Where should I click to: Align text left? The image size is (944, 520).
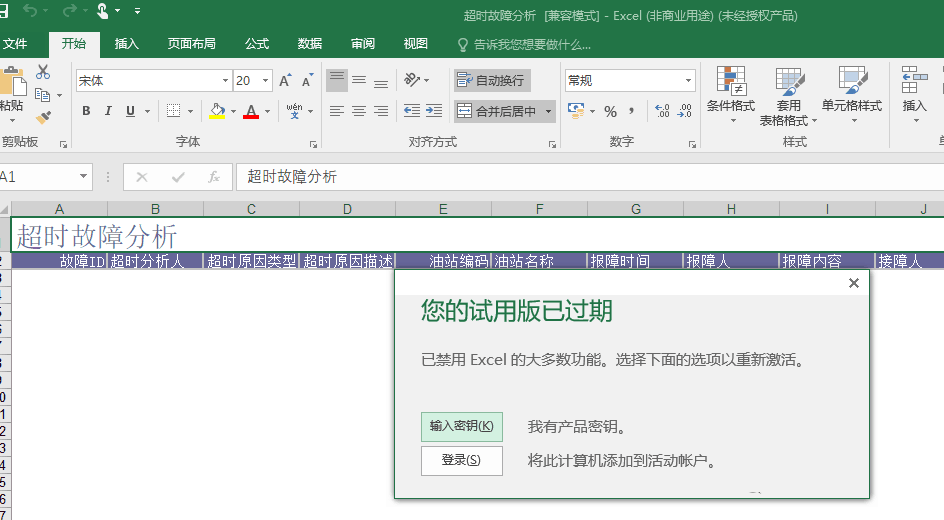pyautogui.click(x=337, y=111)
